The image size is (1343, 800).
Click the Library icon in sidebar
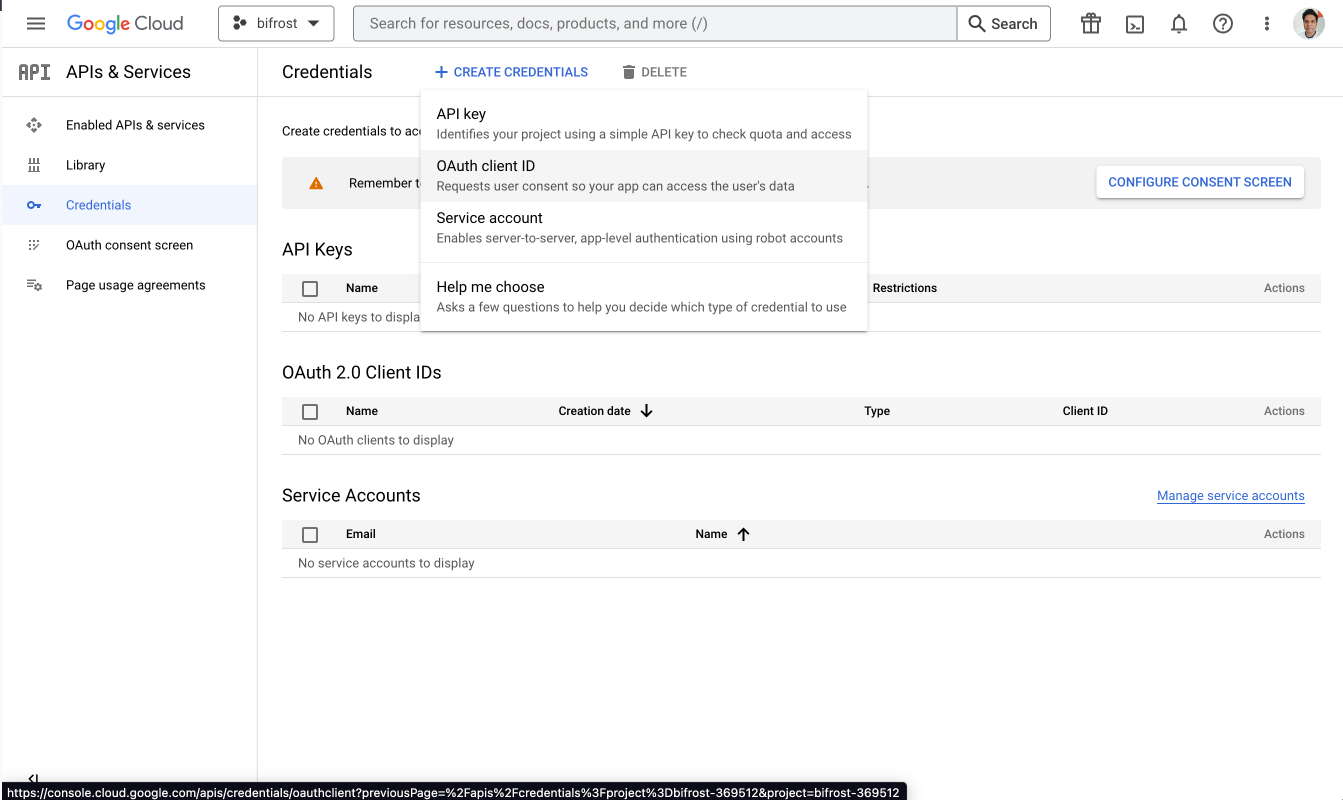[x=34, y=165]
